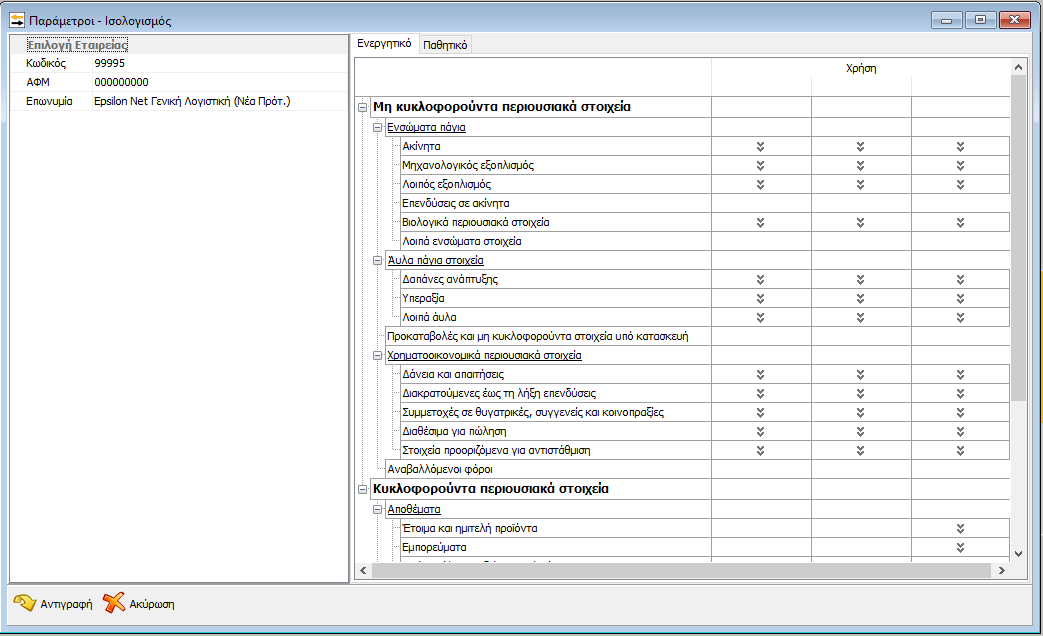Open last chevron for Μηχανολογικός εξοπλισμός
The width and height of the screenshot is (1043, 636).
[x=961, y=165]
